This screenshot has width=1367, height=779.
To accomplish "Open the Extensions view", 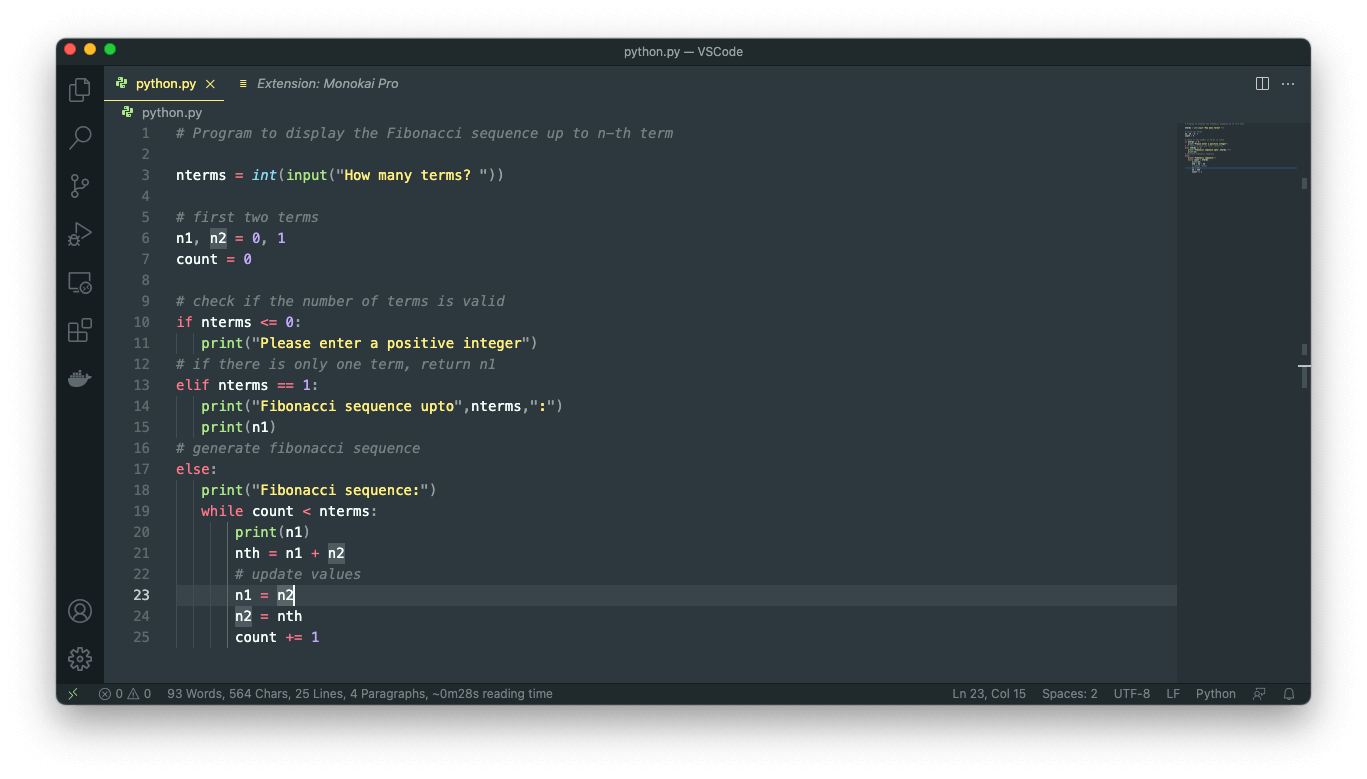I will (x=79, y=330).
